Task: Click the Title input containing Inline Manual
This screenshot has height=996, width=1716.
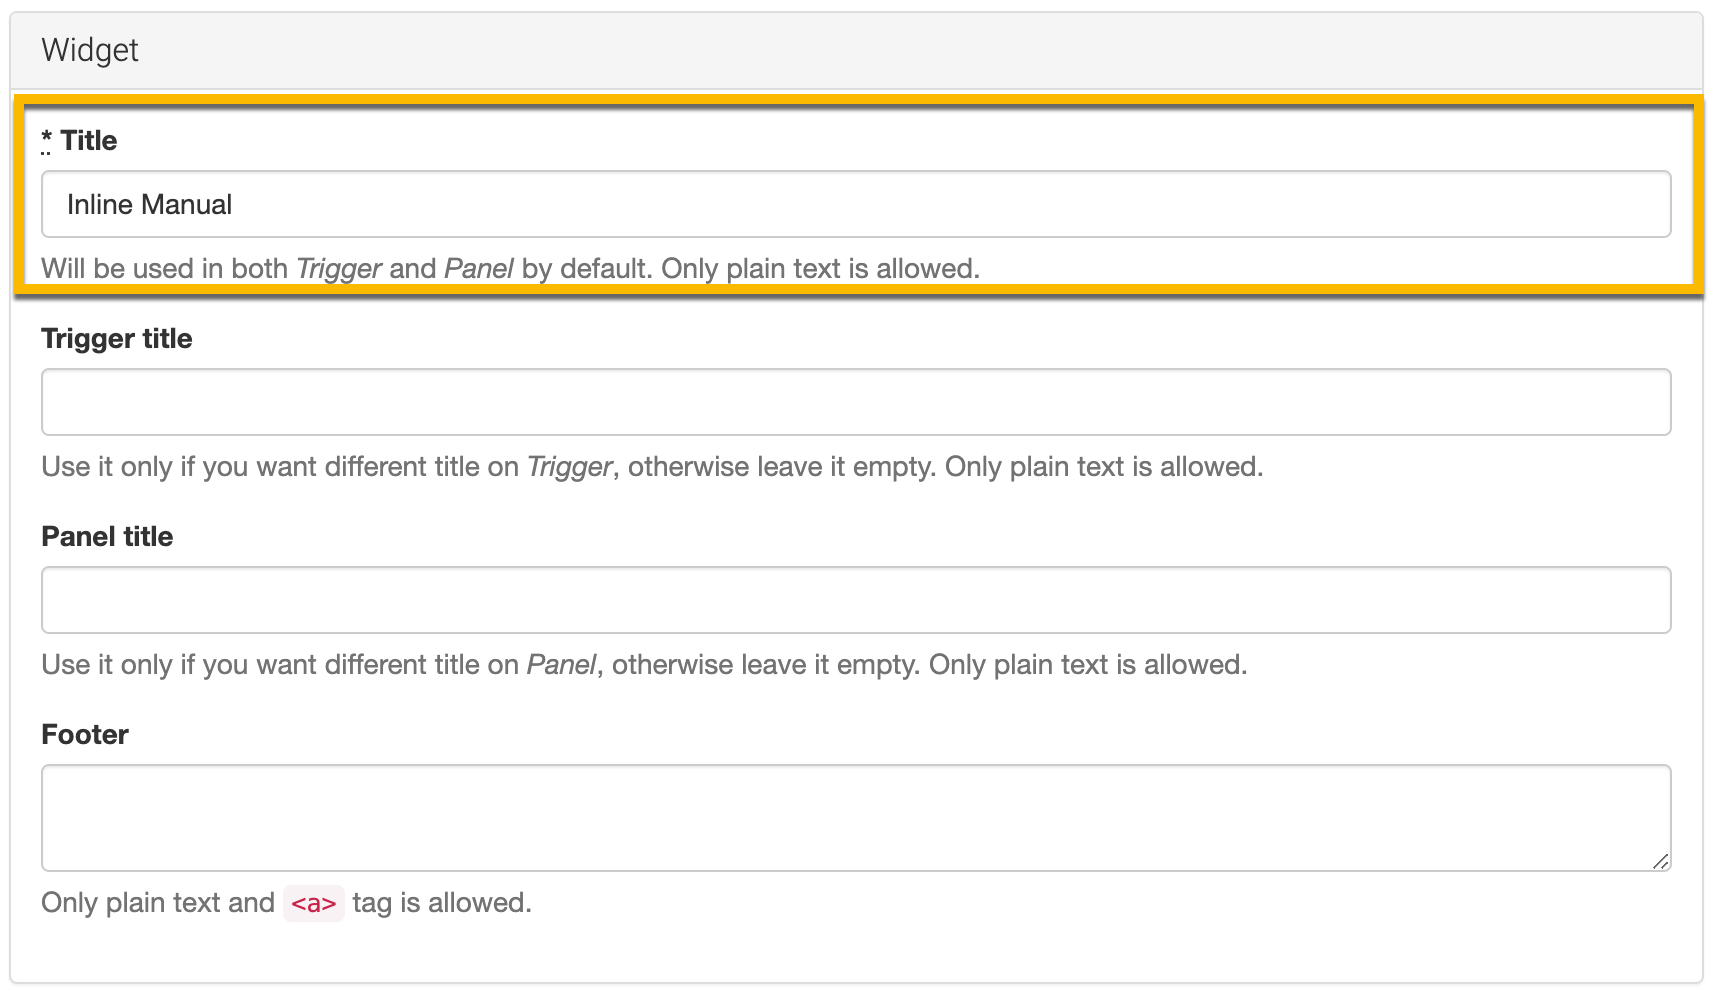Action: point(855,204)
